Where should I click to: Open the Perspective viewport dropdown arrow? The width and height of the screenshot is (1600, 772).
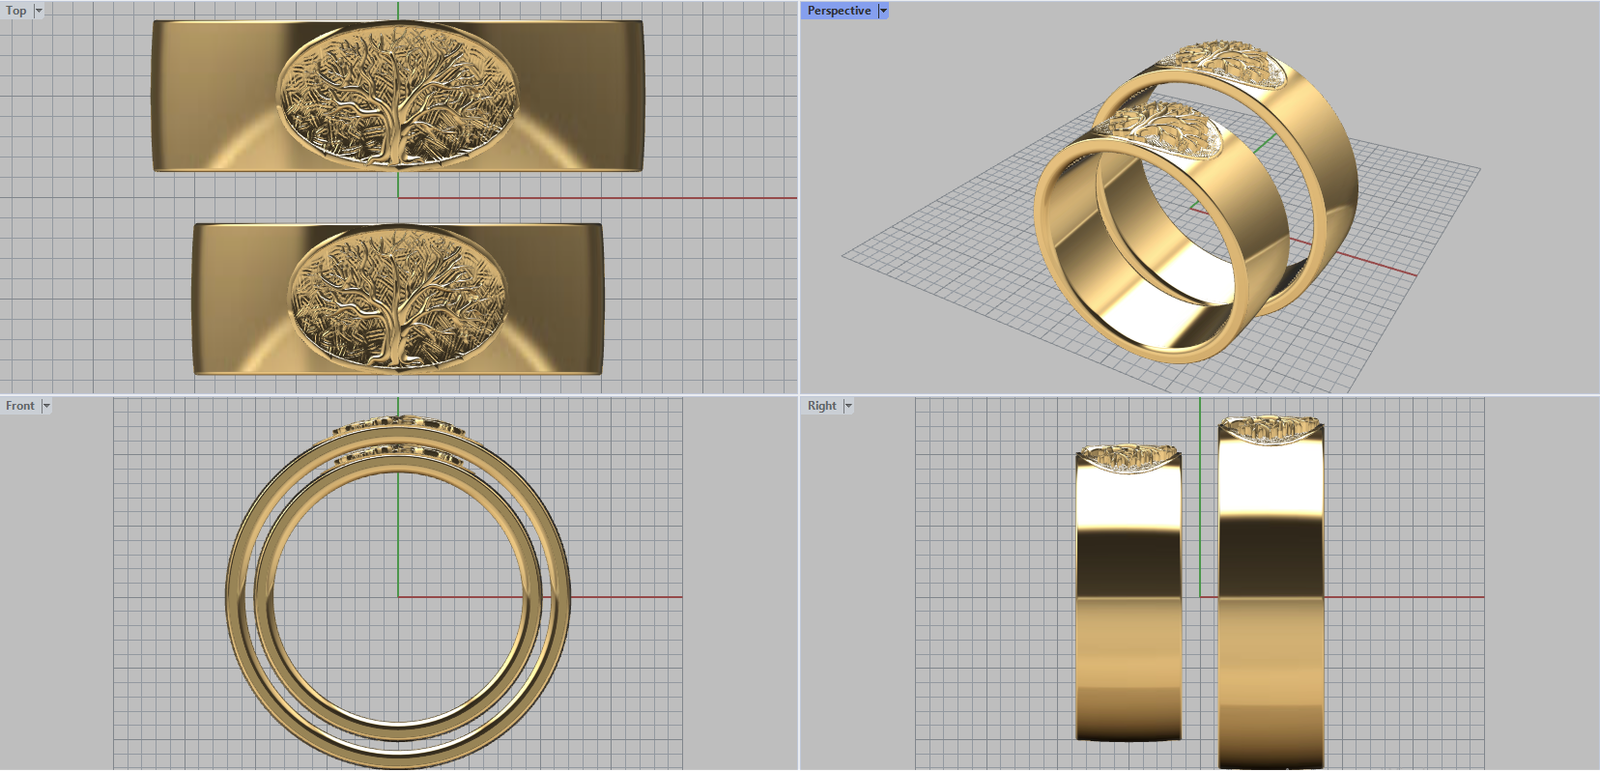[883, 11]
